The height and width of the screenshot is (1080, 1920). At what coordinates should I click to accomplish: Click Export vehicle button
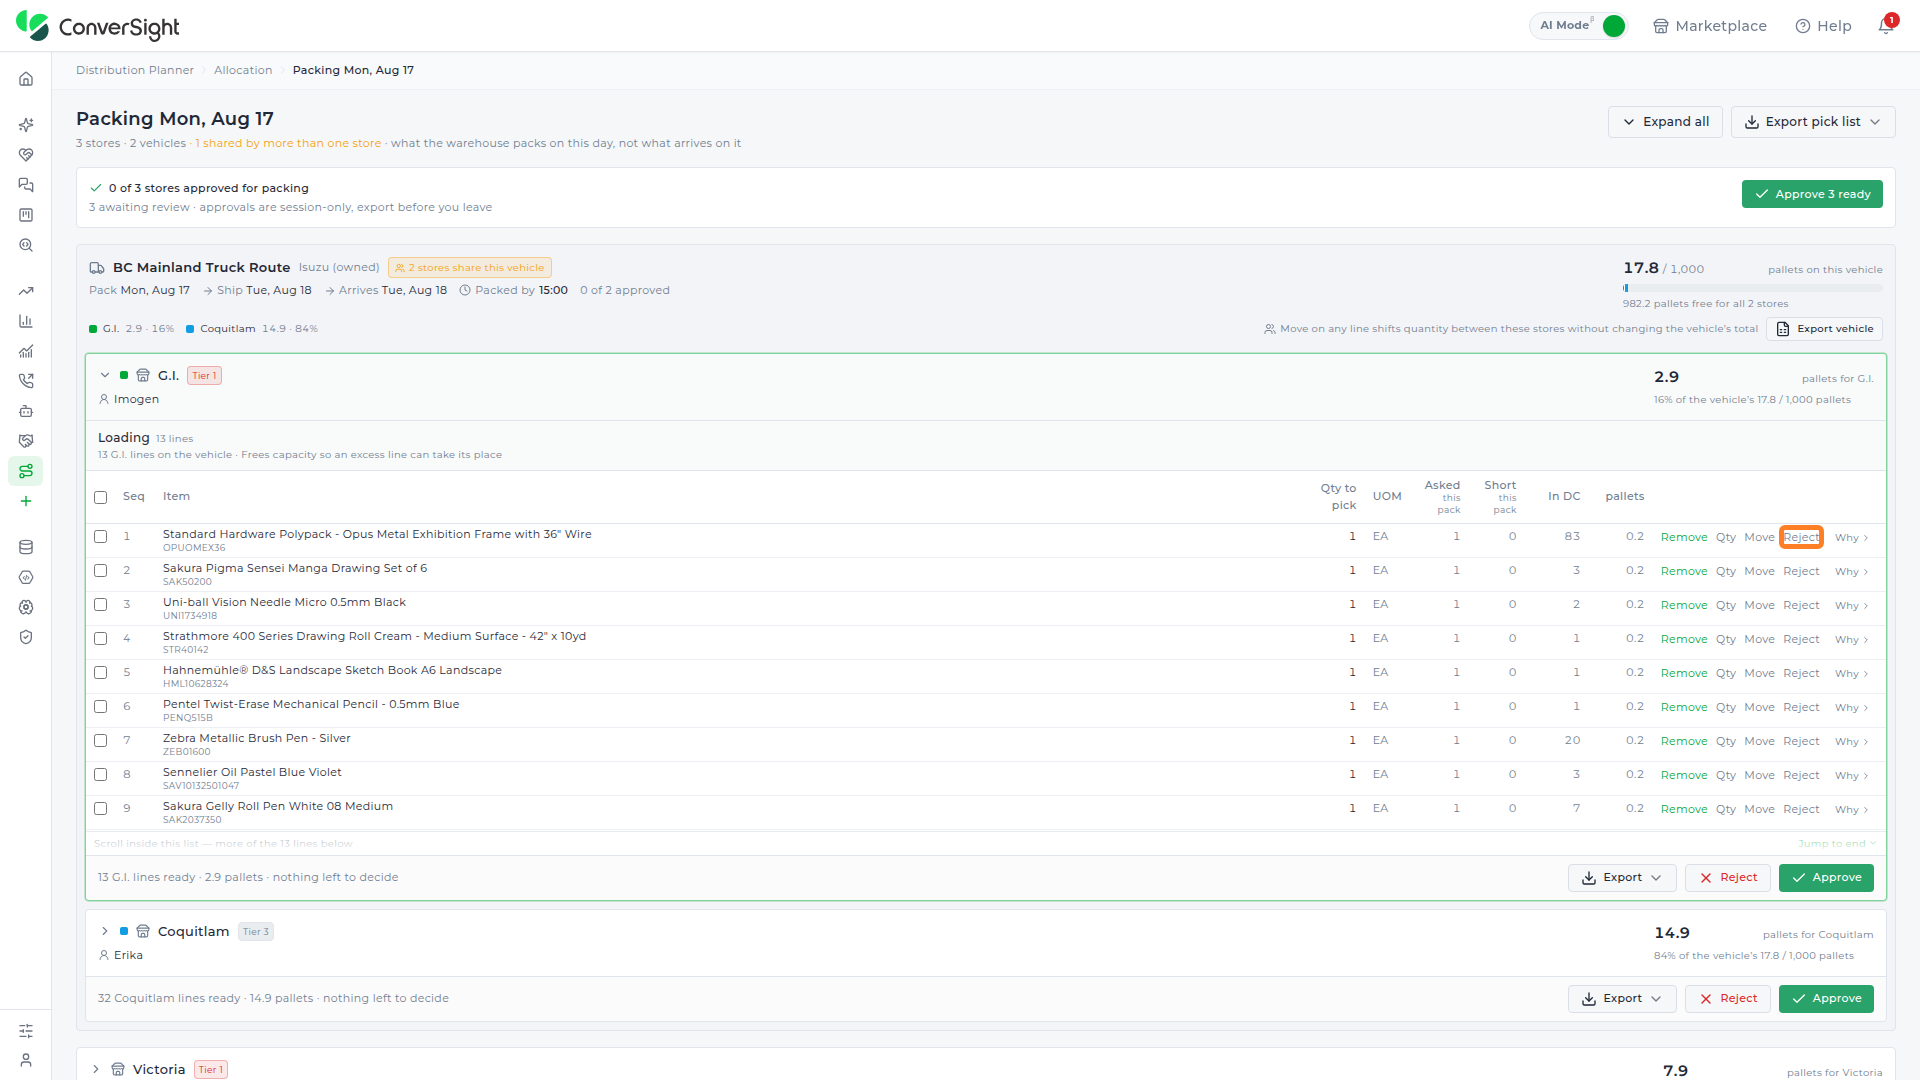[x=1825, y=329]
